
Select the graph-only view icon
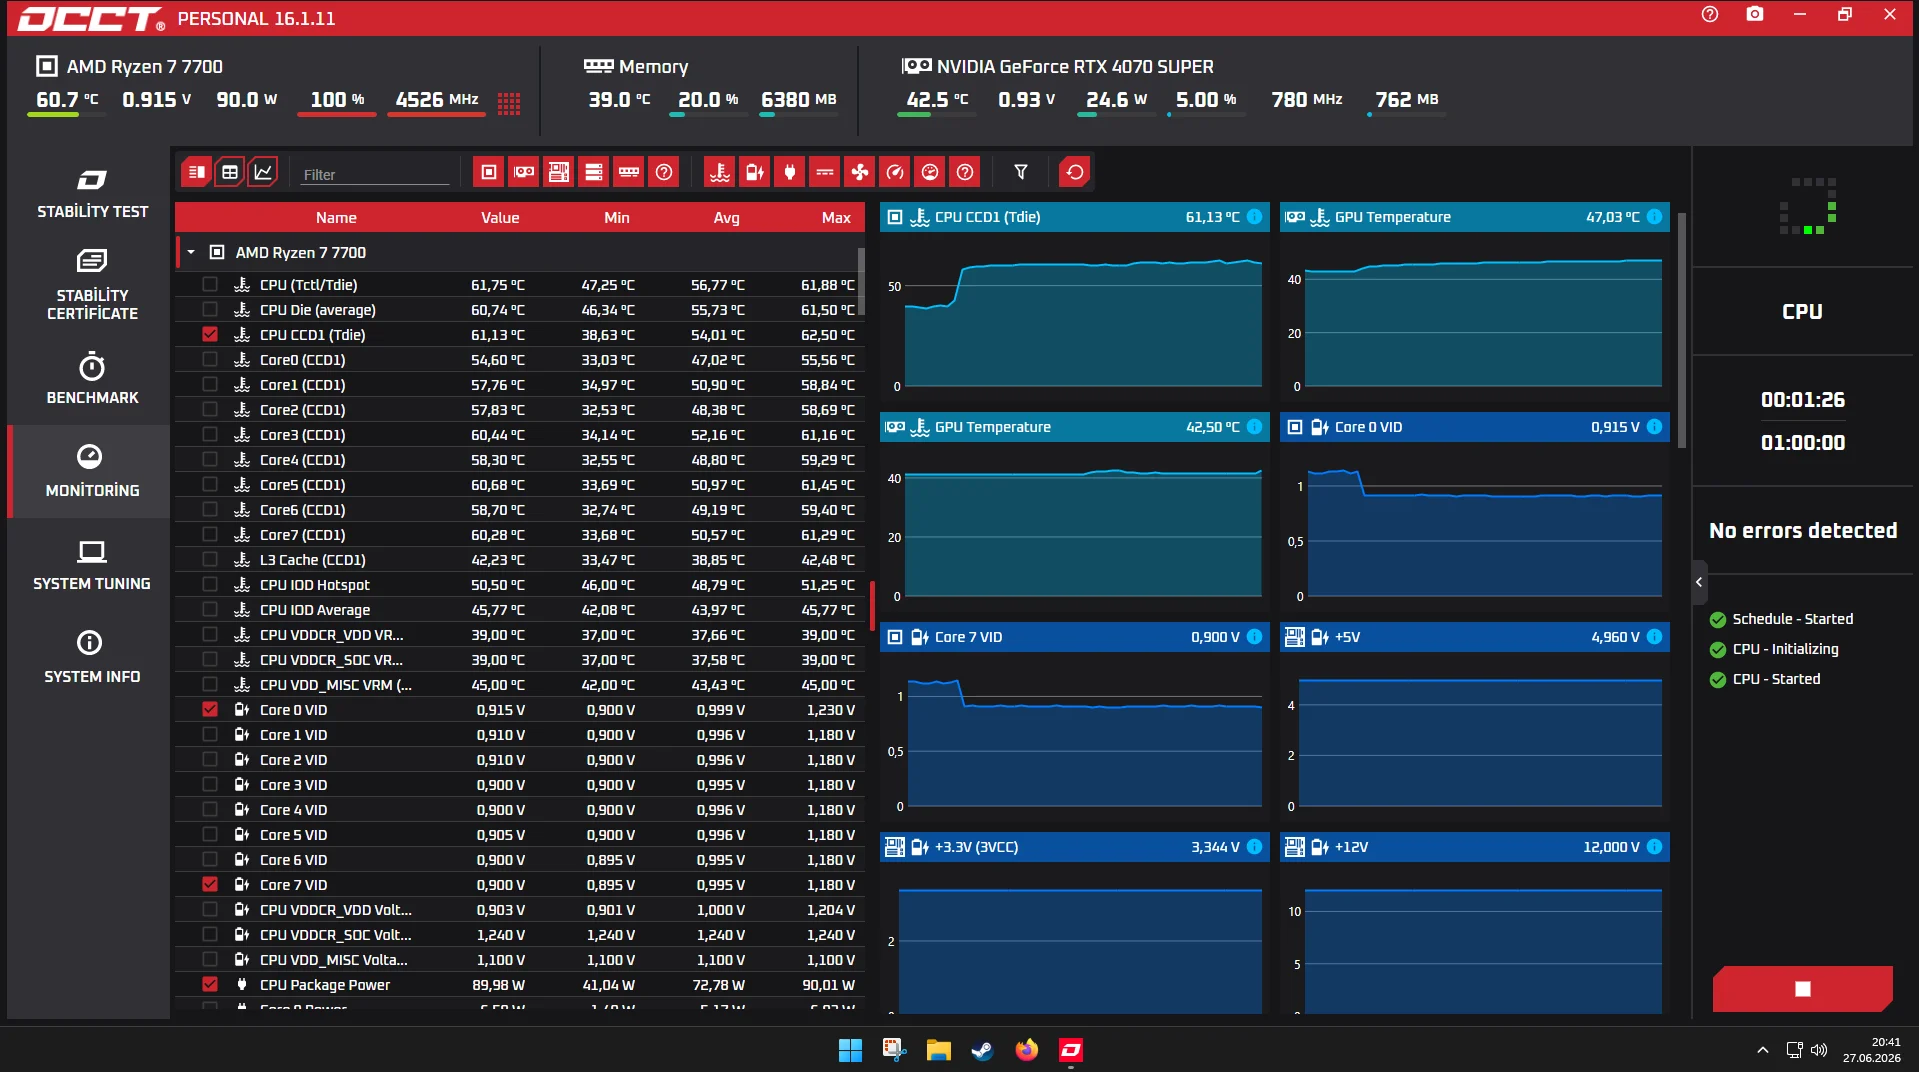263,172
